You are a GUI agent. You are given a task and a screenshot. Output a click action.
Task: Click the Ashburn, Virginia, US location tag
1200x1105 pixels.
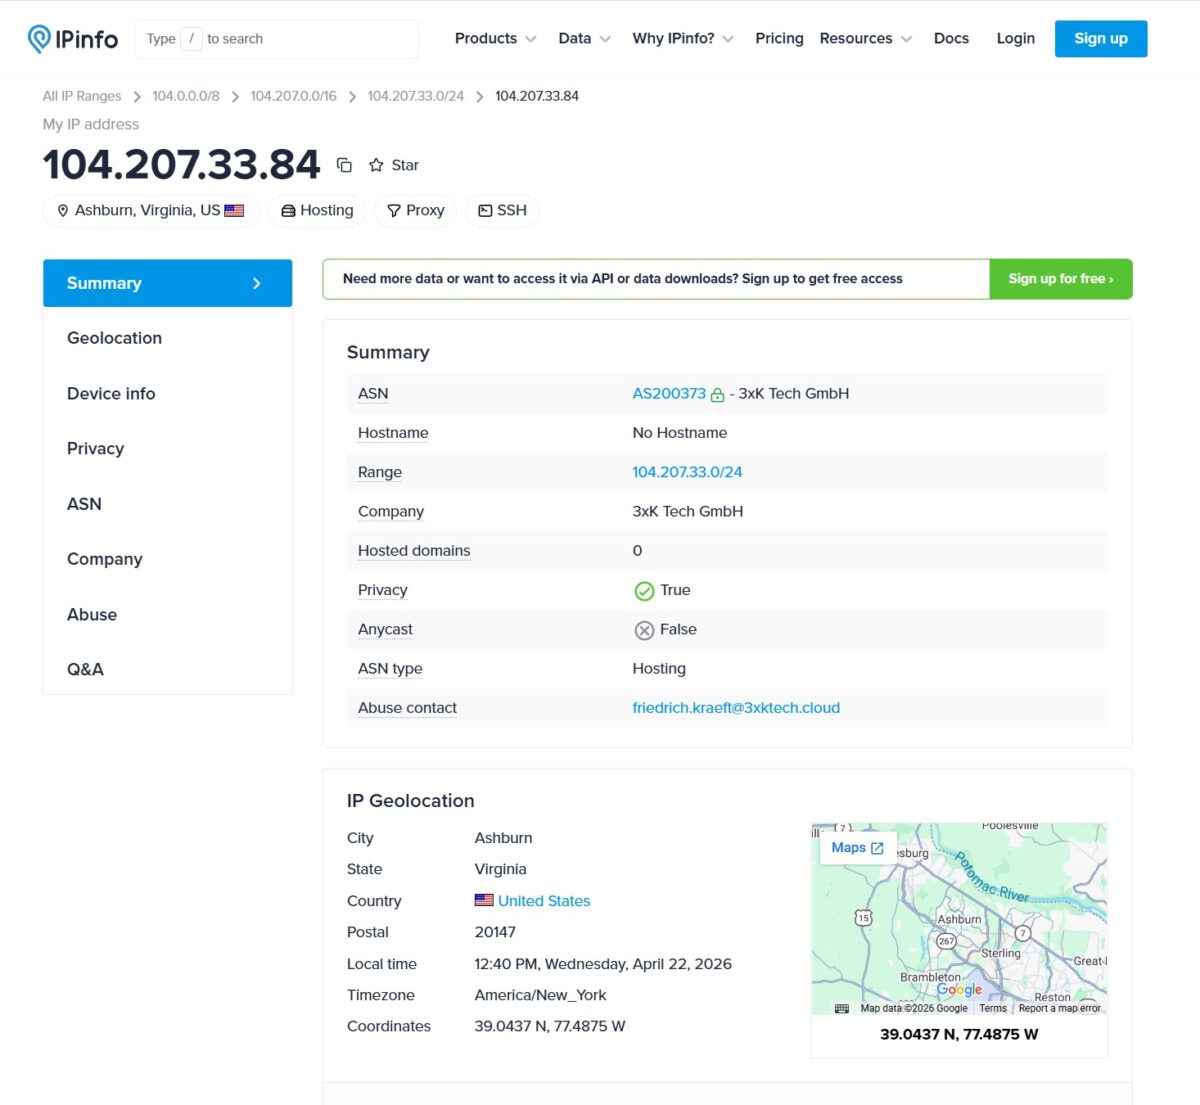pyautogui.click(x=151, y=211)
